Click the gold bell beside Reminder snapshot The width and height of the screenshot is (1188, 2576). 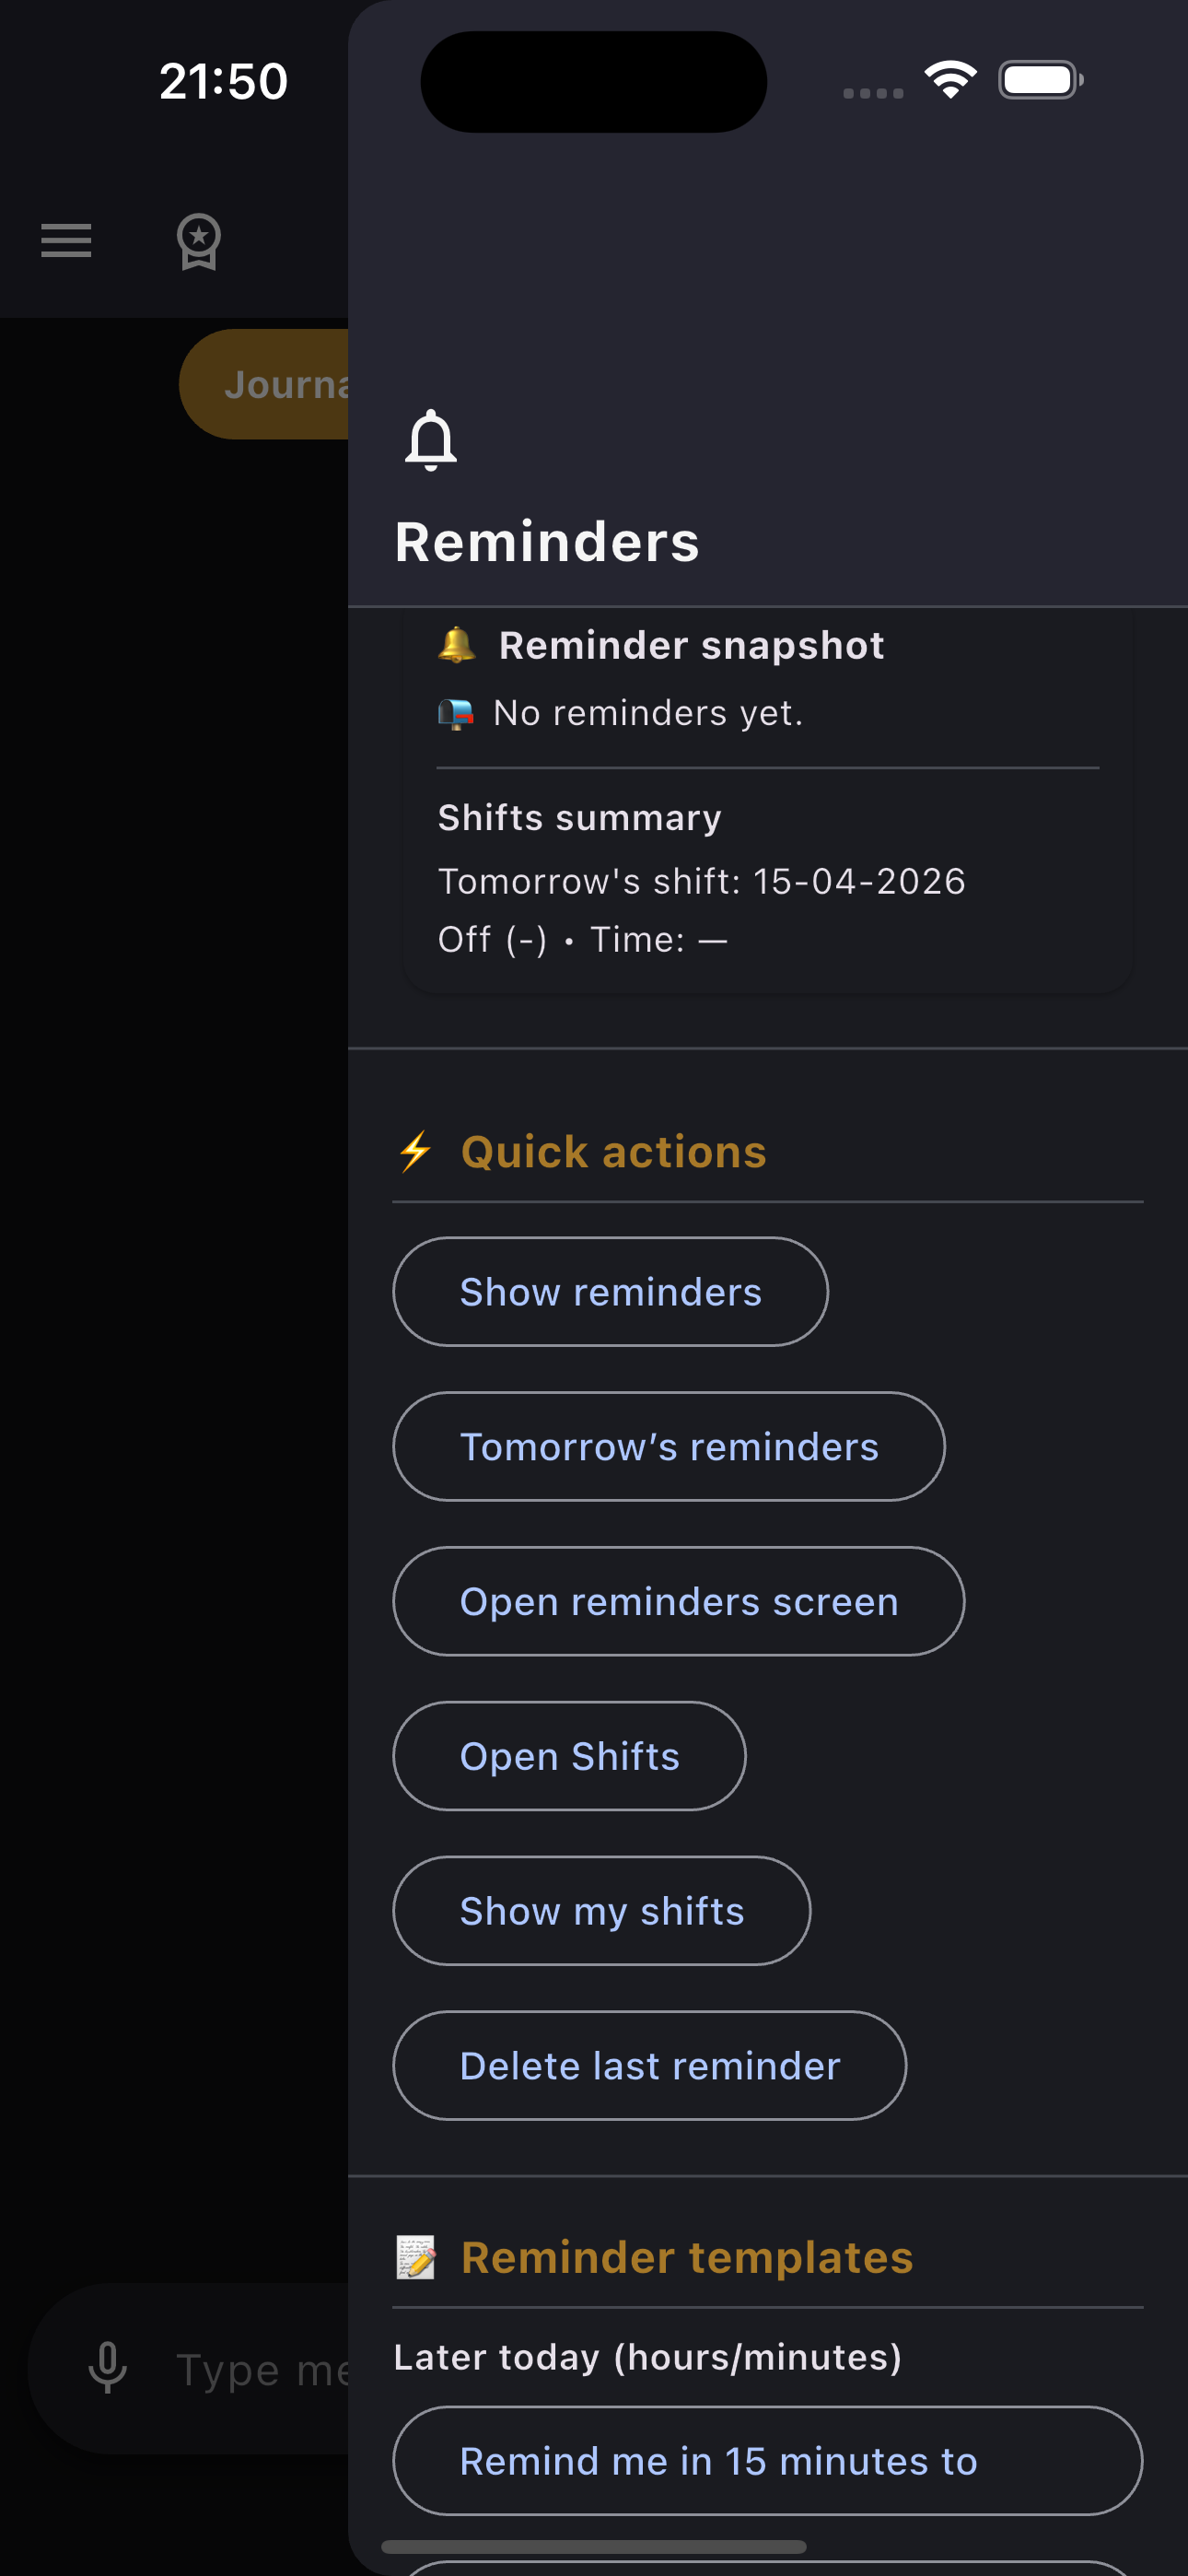coord(458,645)
